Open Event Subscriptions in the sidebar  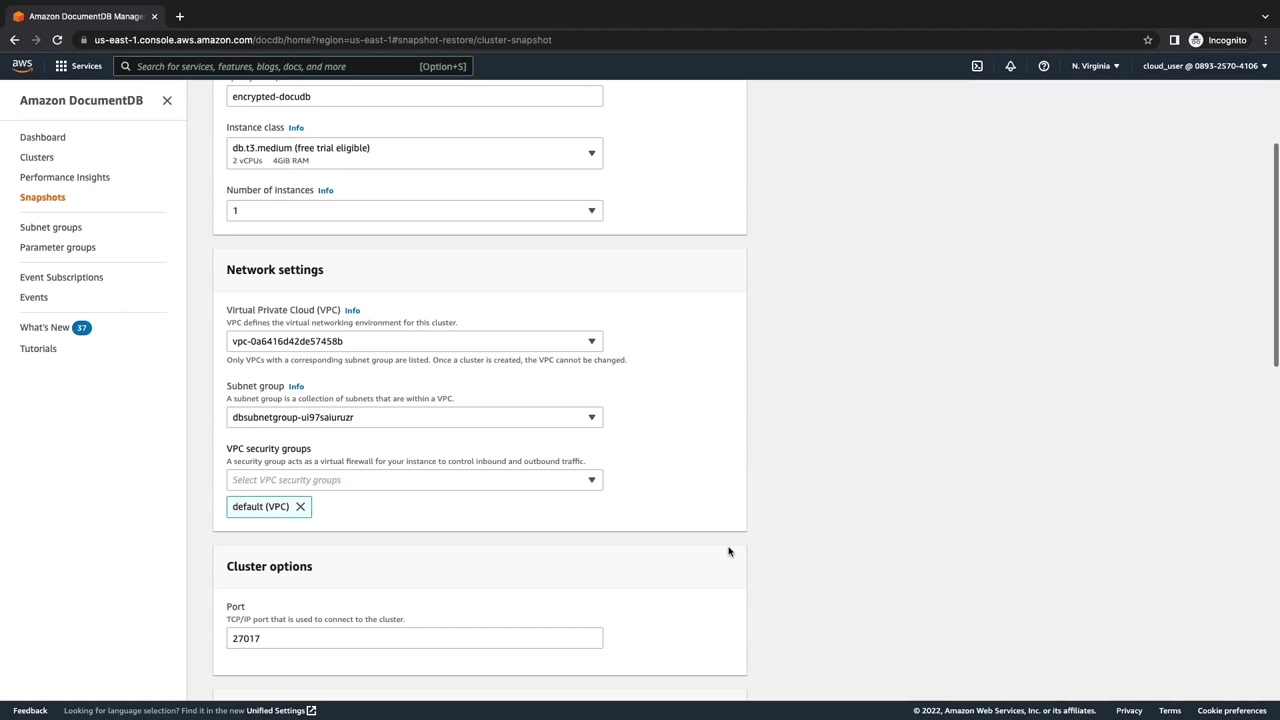pyautogui.click(x=62, y=277)
